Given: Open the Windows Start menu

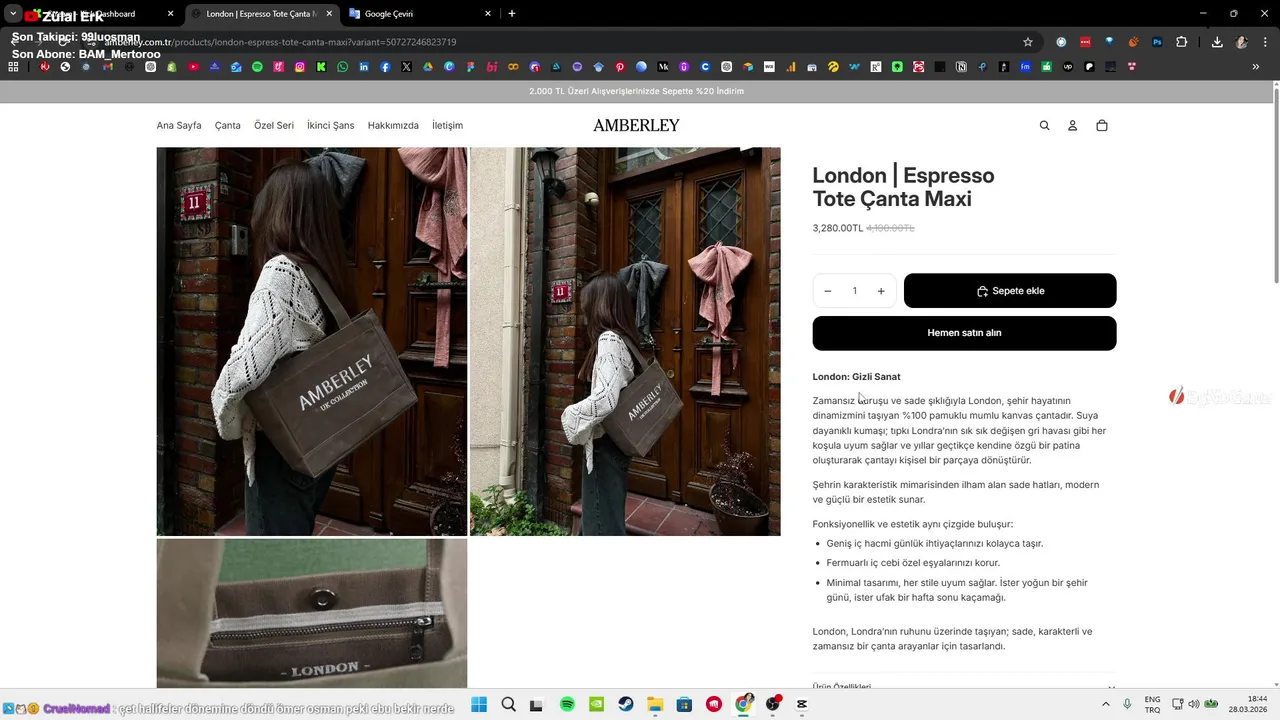Looking at the screenshot, I should pos(479,704).
